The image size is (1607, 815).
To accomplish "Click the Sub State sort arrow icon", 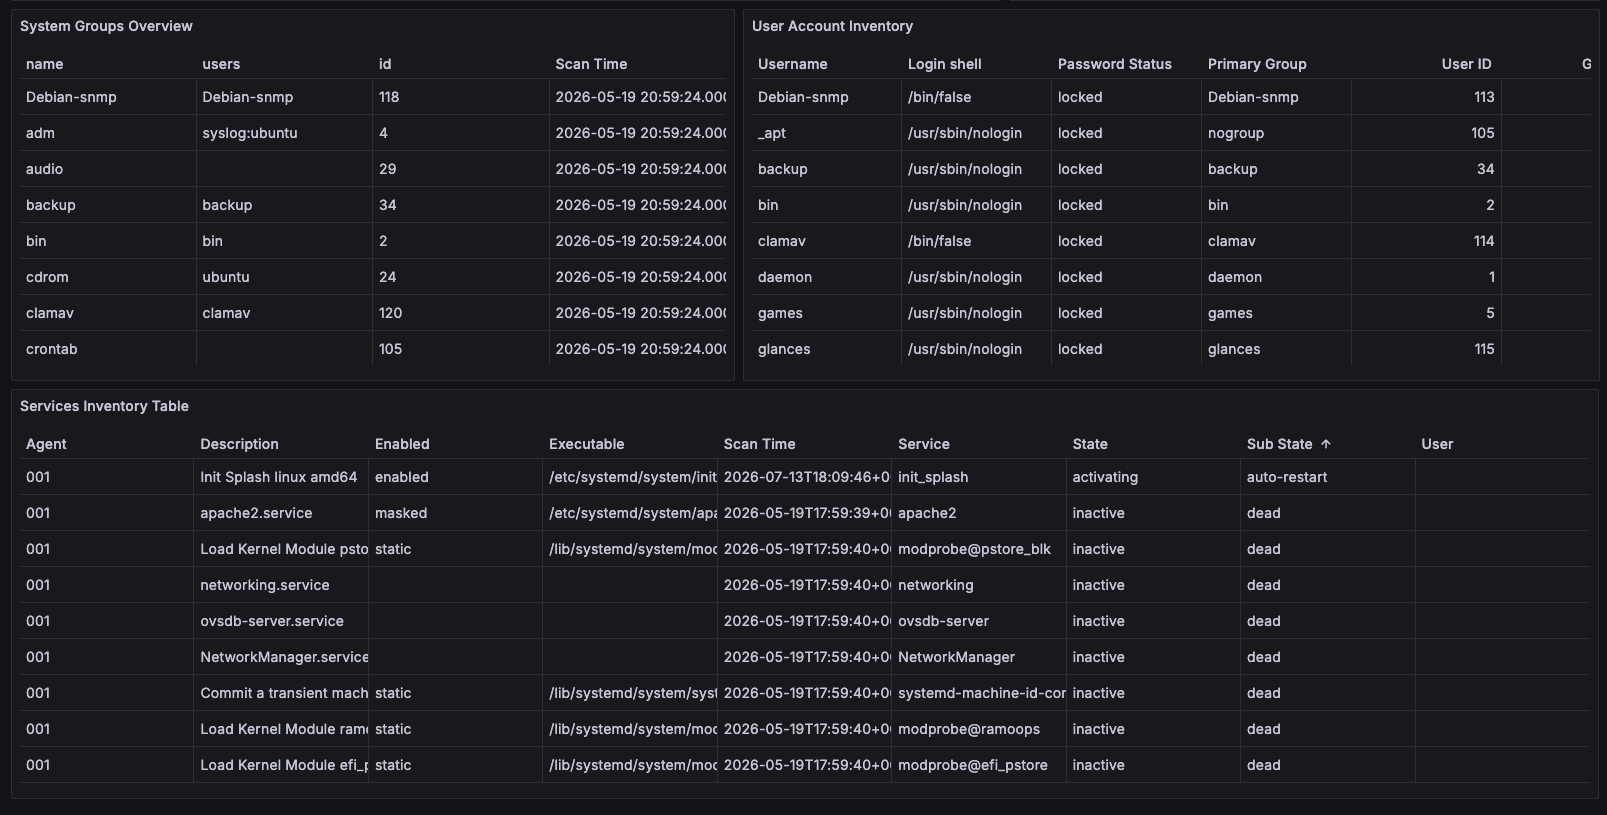I will click(1326, 444).
